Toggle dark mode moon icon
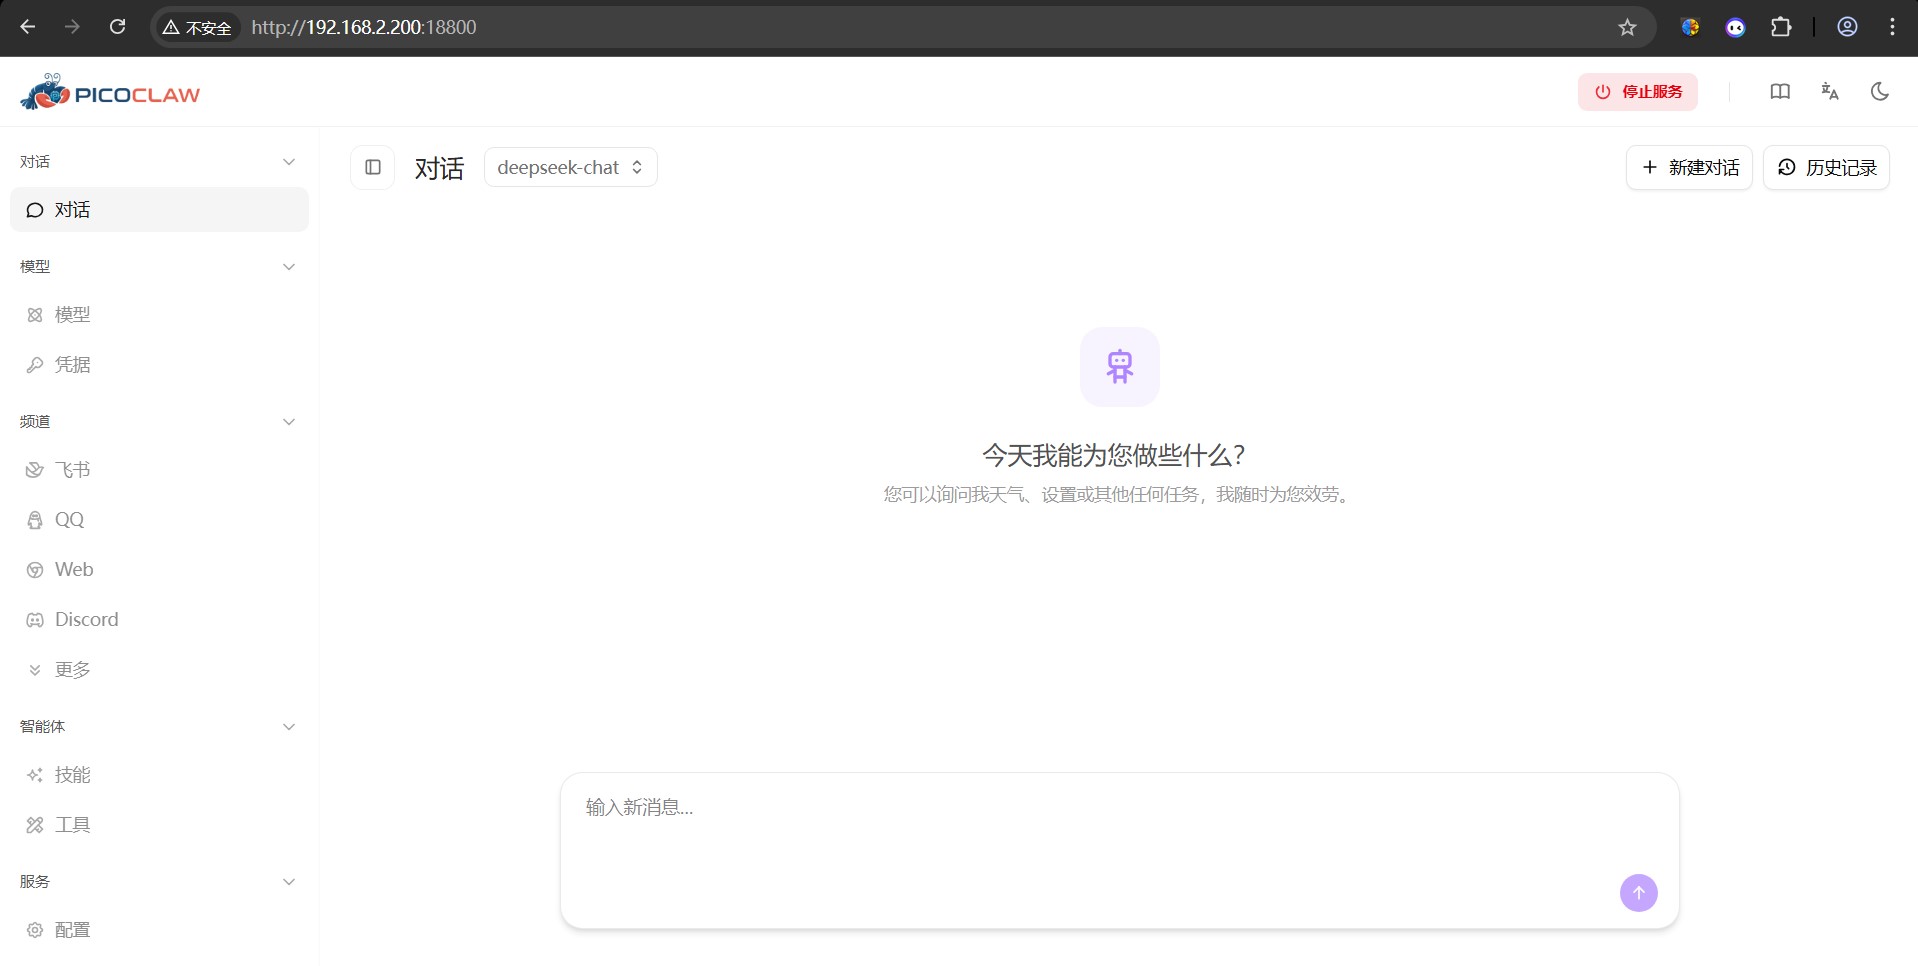The image size is (1918, 966). tap(1880, 92)
